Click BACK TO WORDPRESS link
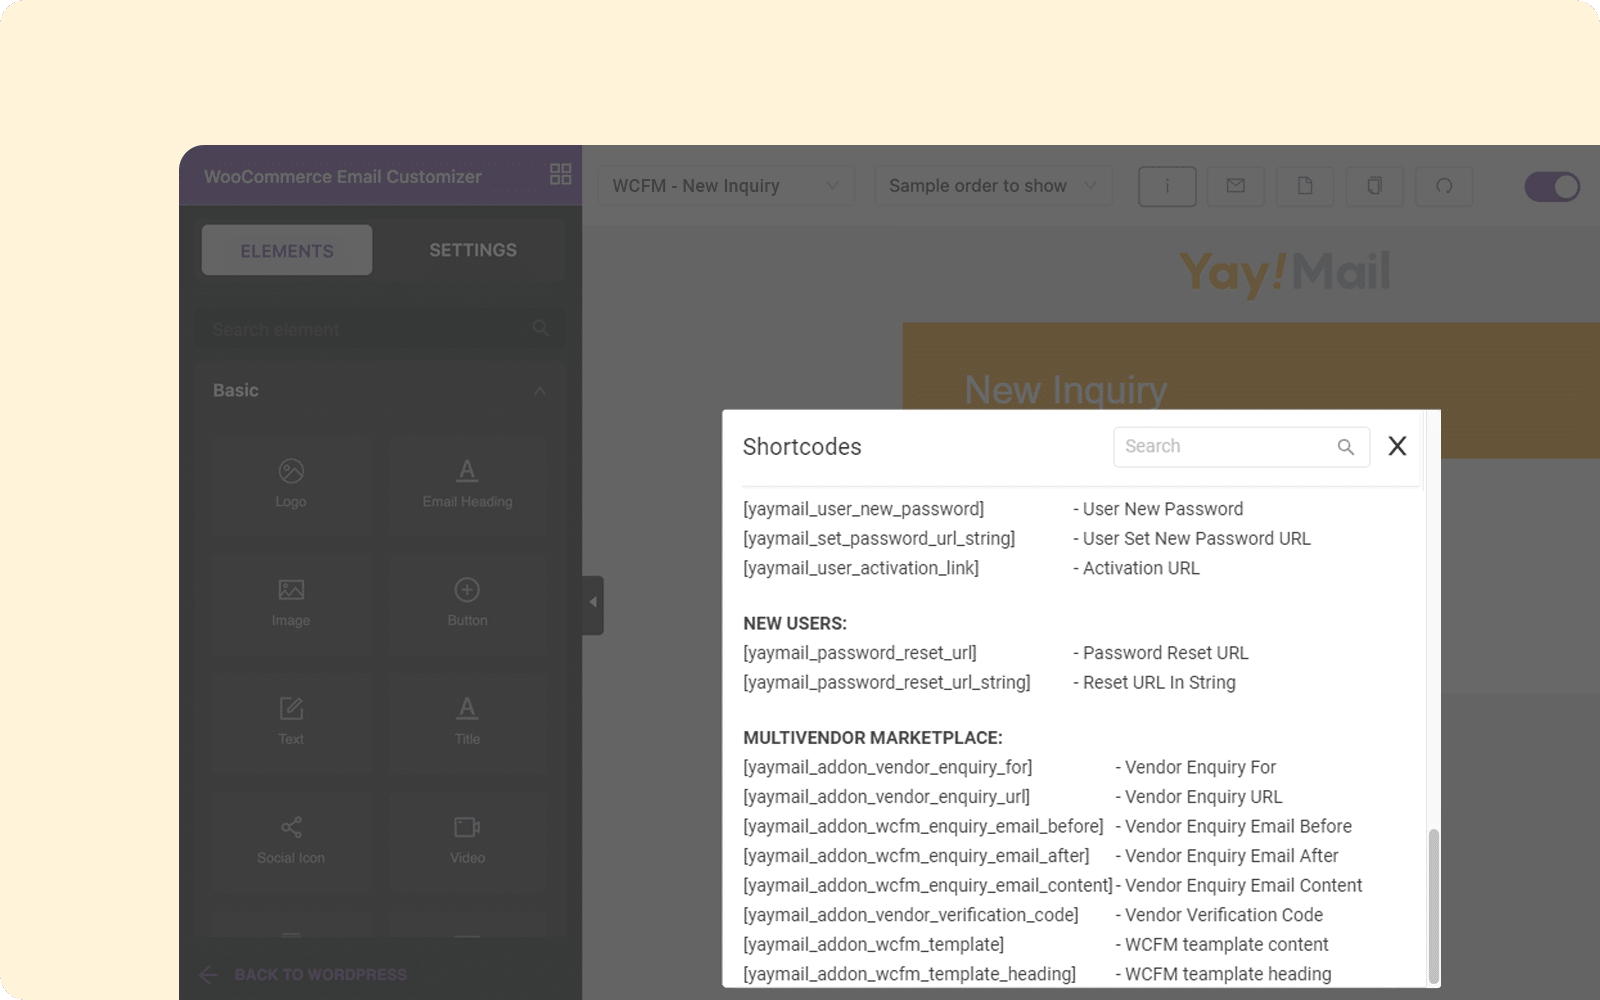 (x=320, y=975)
